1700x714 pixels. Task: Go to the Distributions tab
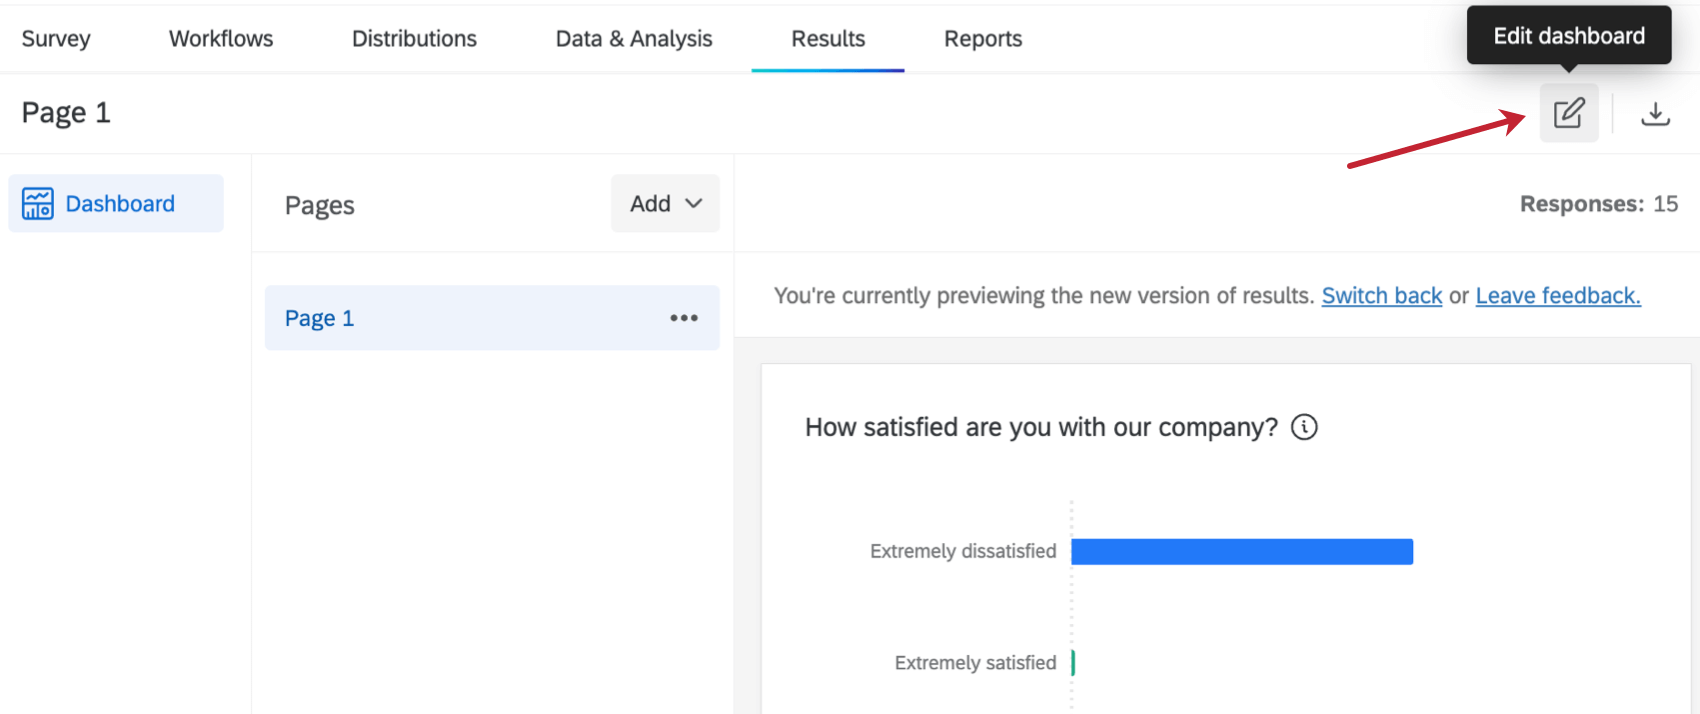(414, 39)
